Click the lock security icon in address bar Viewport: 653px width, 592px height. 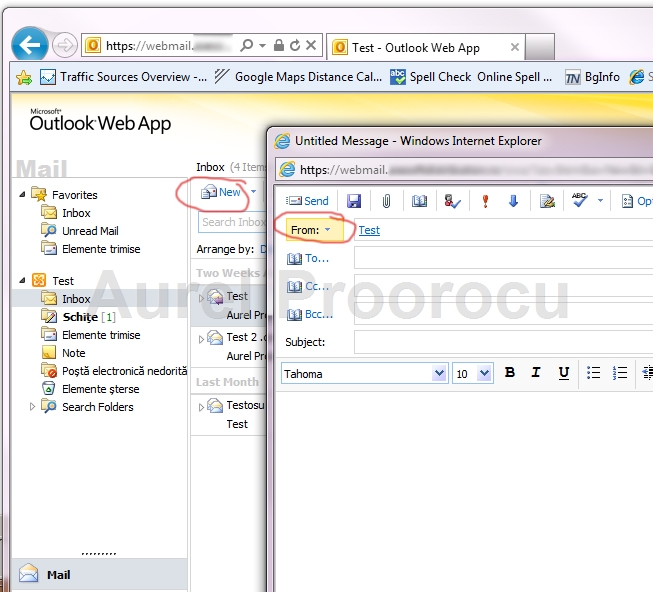point(279,45)
